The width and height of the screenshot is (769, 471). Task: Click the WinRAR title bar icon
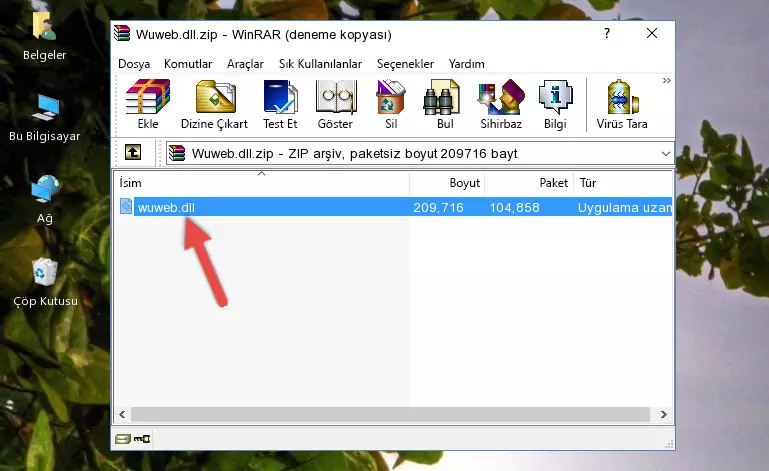point(122,34)
